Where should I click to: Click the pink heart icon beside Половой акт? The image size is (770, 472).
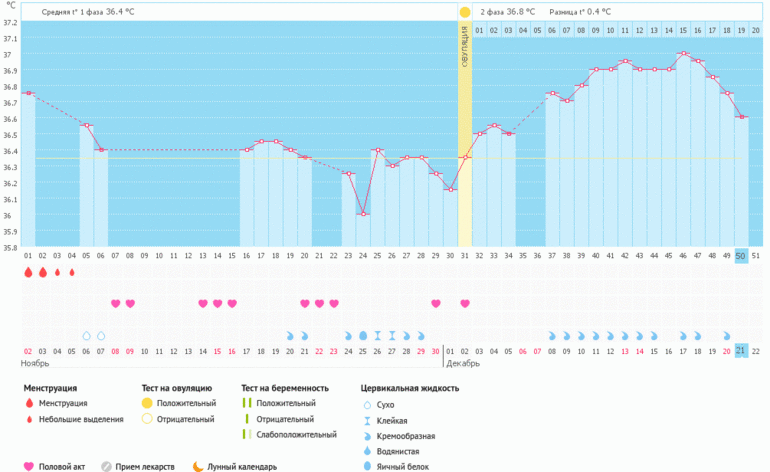point(28,466)
